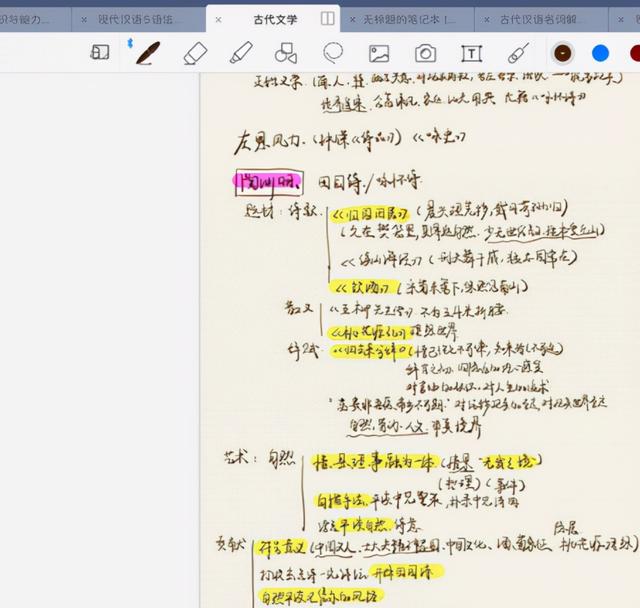The height and width of the screenshot is (608, 640).
Task: Tap the yellow-highlighted 《归园田居》 title
Action: pyautogui.click(x=370, y=214)
